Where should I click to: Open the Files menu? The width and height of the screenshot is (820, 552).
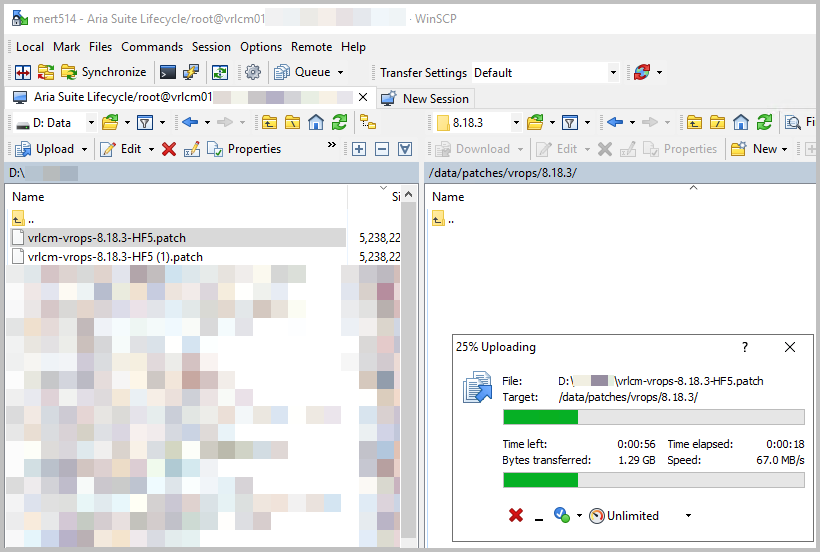pos(100,47)
